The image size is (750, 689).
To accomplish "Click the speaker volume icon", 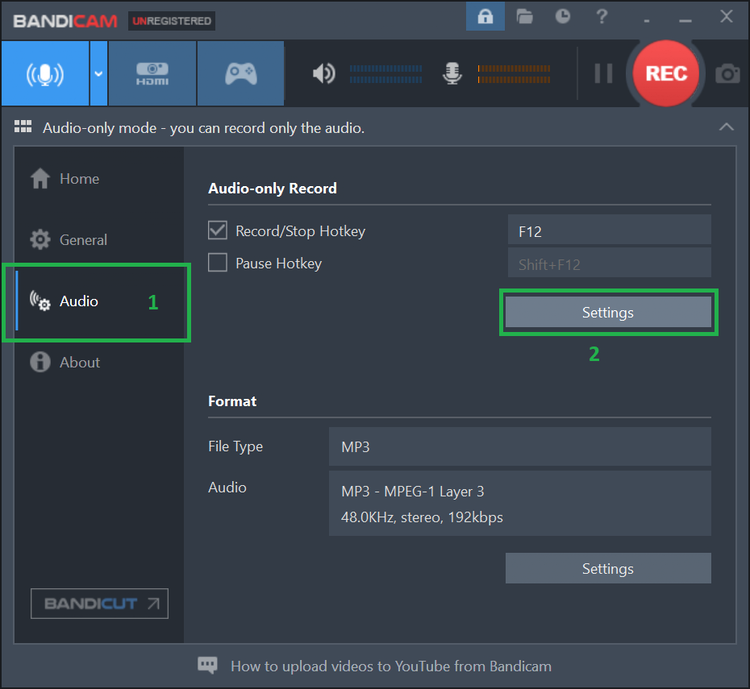I will (324, 74).
